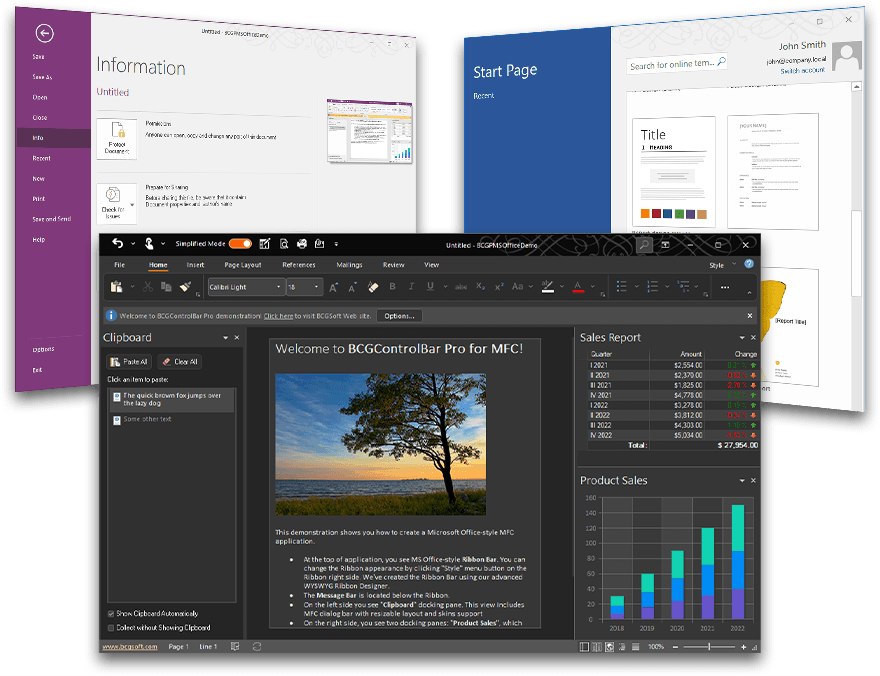Click the multilevel list icon

pyautogui.click(x=683, y=287)
